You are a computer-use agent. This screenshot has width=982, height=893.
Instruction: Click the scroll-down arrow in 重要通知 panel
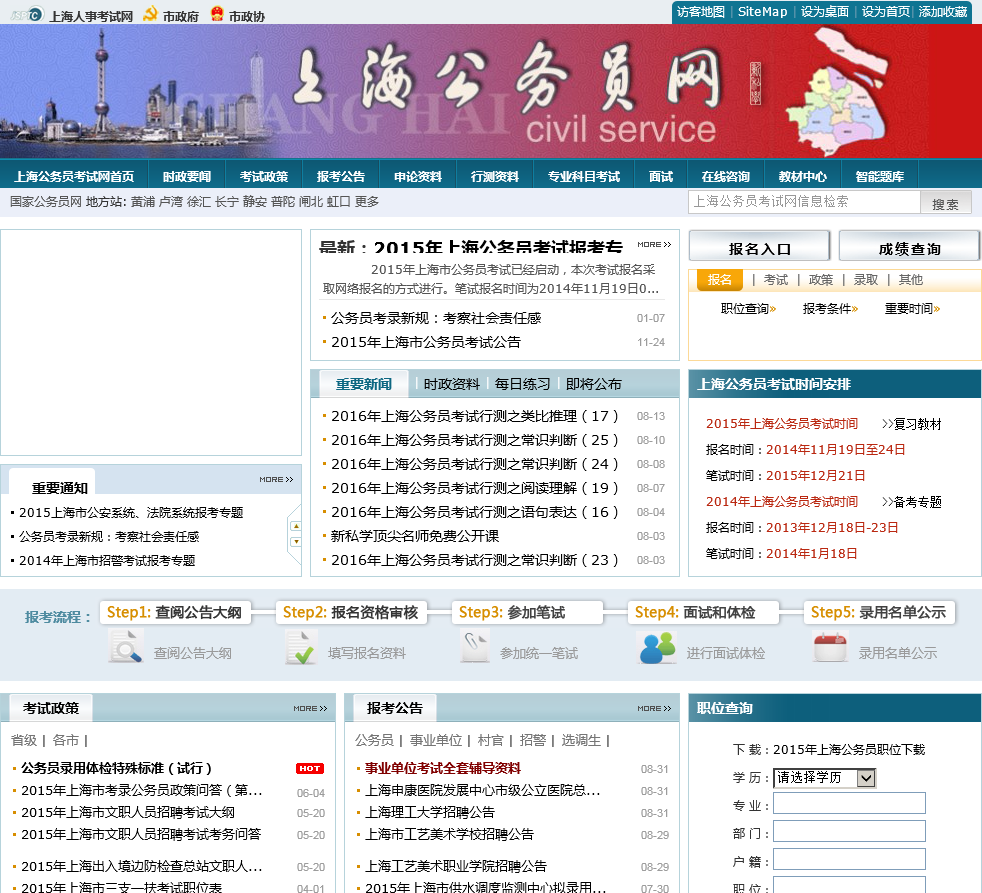(296, 542)
